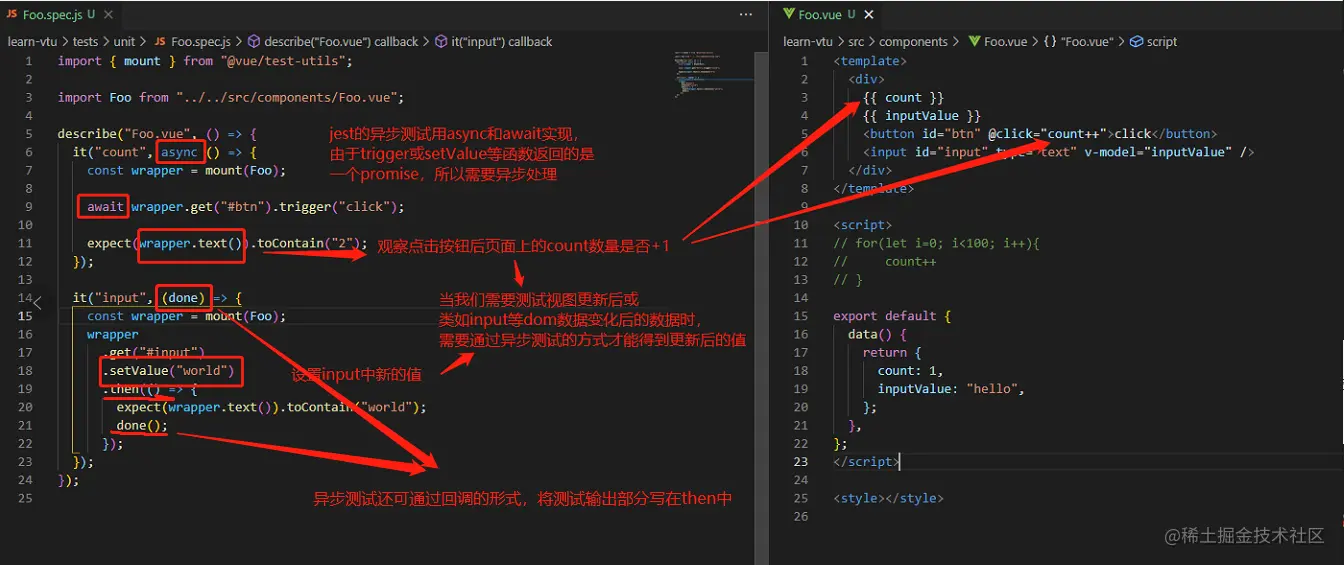Click cube icon before describe breadcrumb
The image size is (1344, 565).
(x=254, y=42)
